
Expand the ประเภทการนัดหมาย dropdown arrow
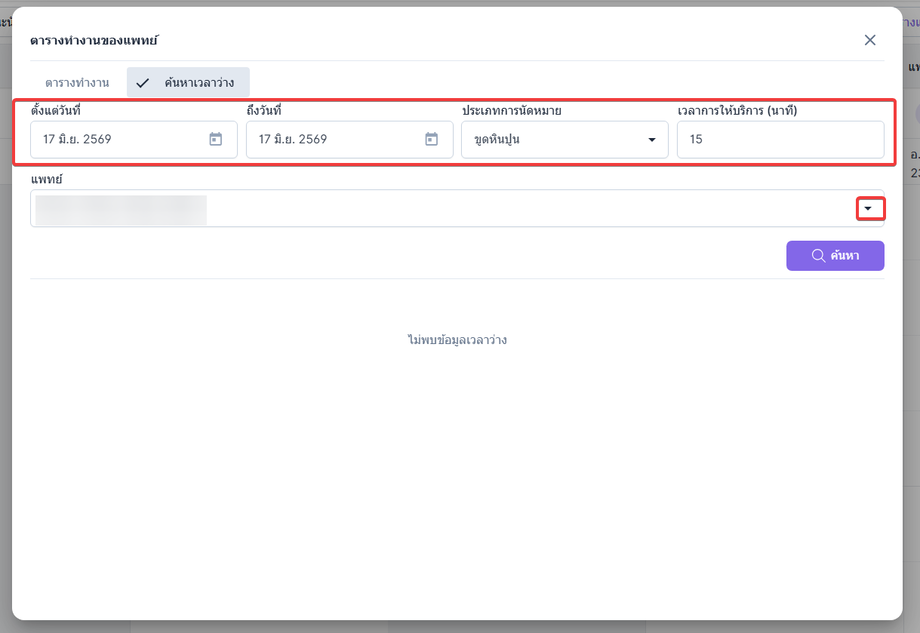tap(651, 140)
